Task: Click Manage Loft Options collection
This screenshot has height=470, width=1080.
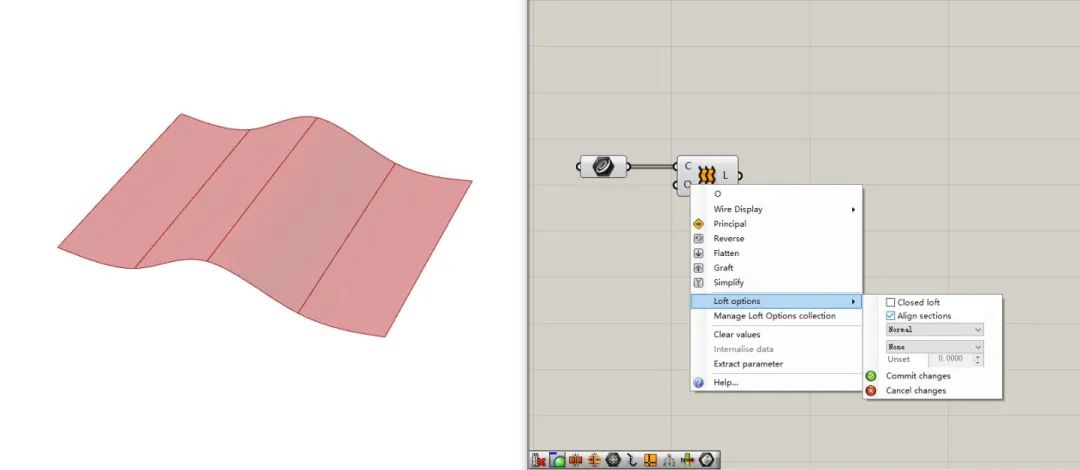Action: [774, 316]
